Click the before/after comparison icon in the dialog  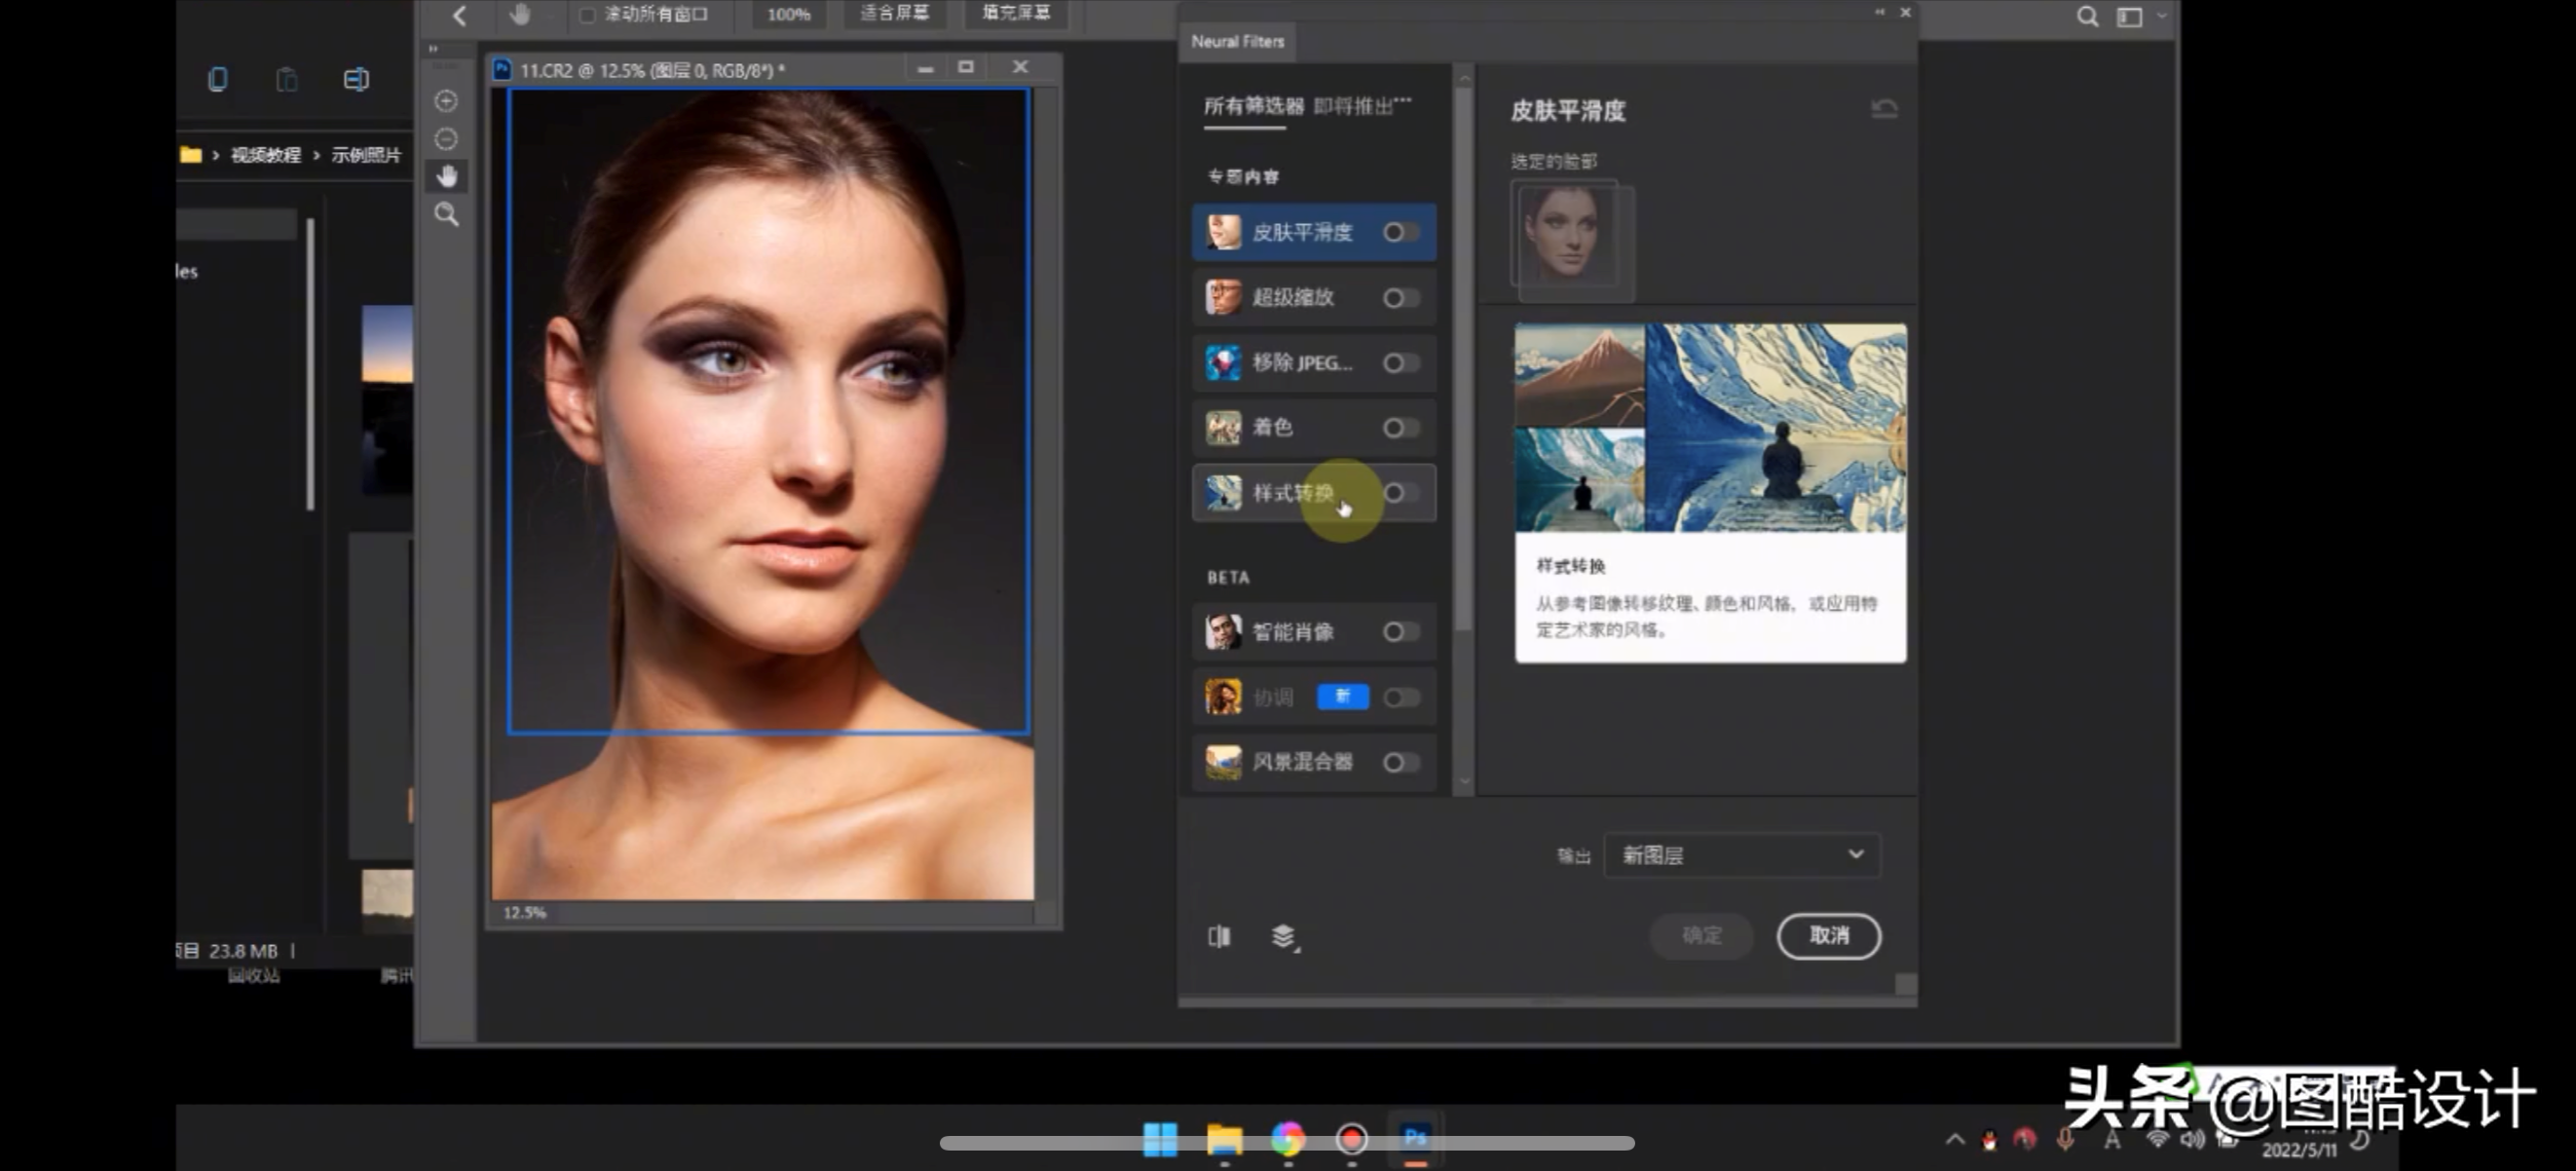1219,937
